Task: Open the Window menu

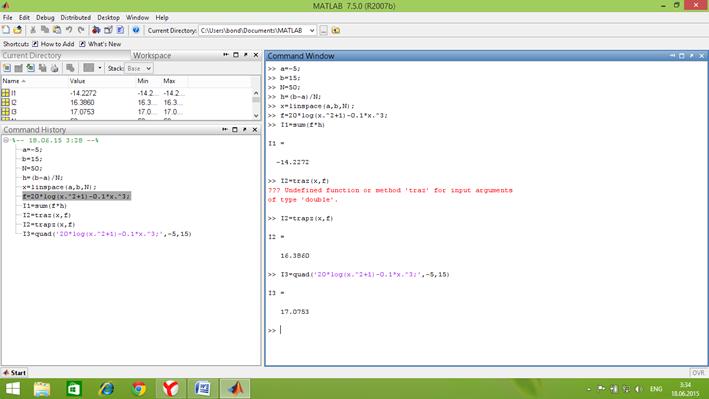Action: [x=137, y=17]
